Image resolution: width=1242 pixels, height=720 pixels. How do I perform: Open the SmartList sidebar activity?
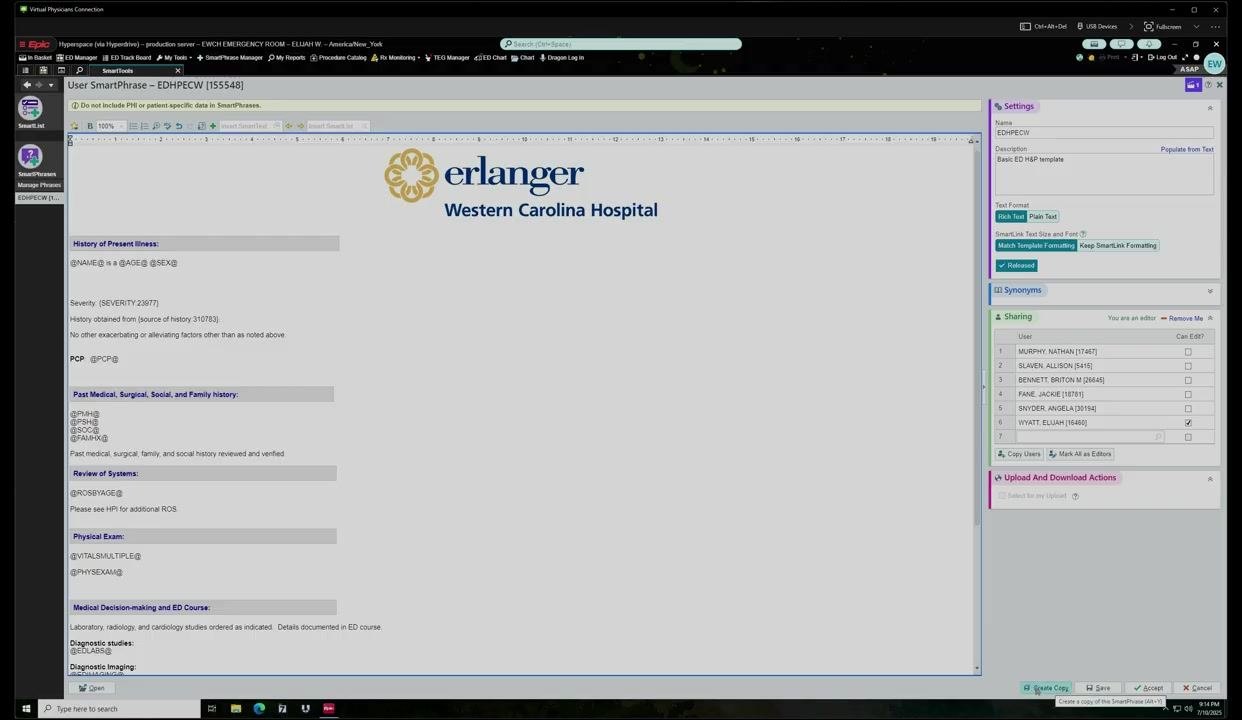pyautogui.click(x=30, y=112)
